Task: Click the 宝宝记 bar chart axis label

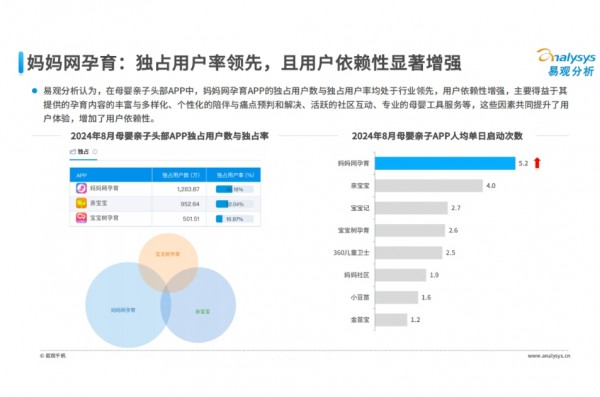Action: (x=360, y=208)
